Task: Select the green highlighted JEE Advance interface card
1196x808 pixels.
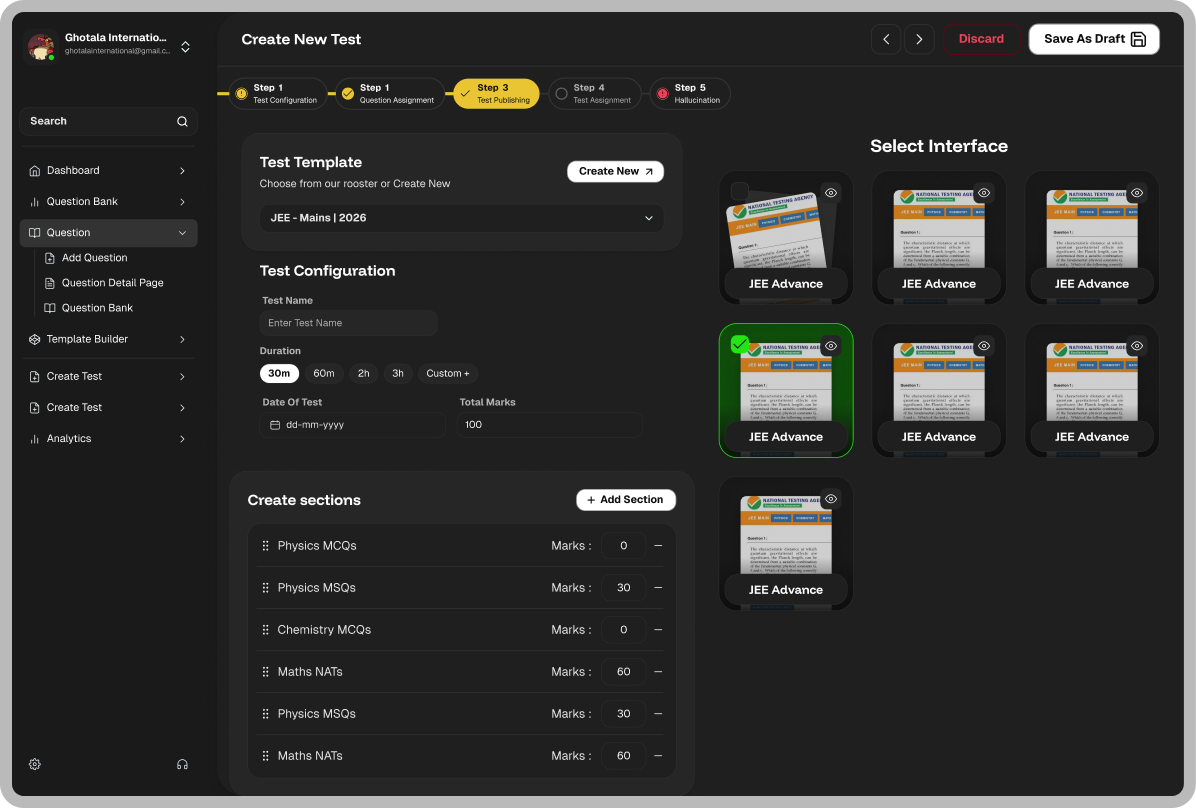Action: [786, 391]
